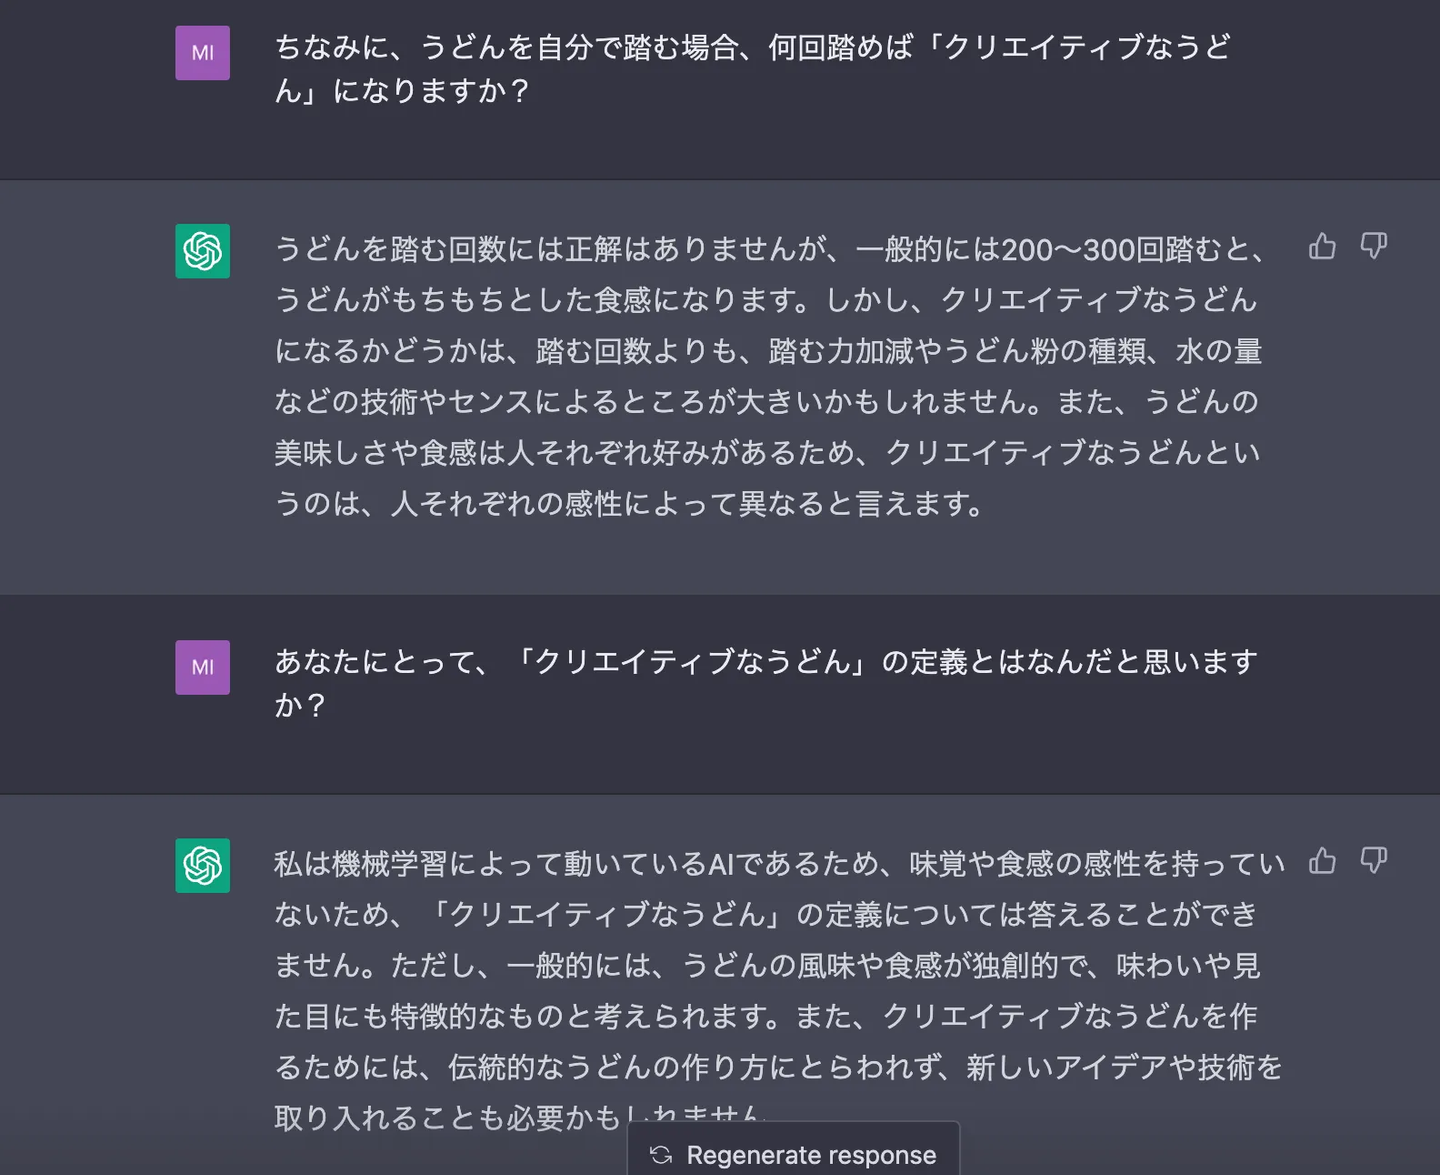1440x1175 pixels.
Task: Click the word AI in the second reply
Action: 722,863
